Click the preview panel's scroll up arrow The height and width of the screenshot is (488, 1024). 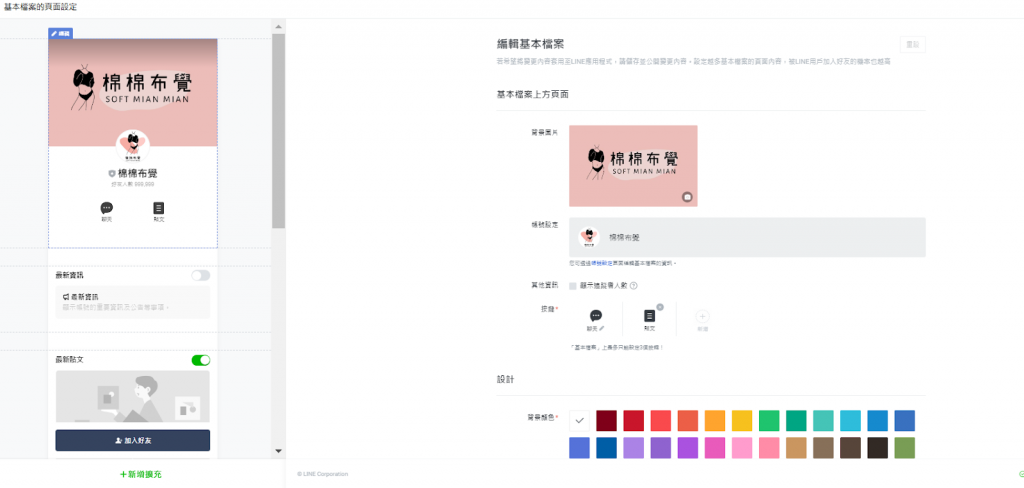[278, 27]
